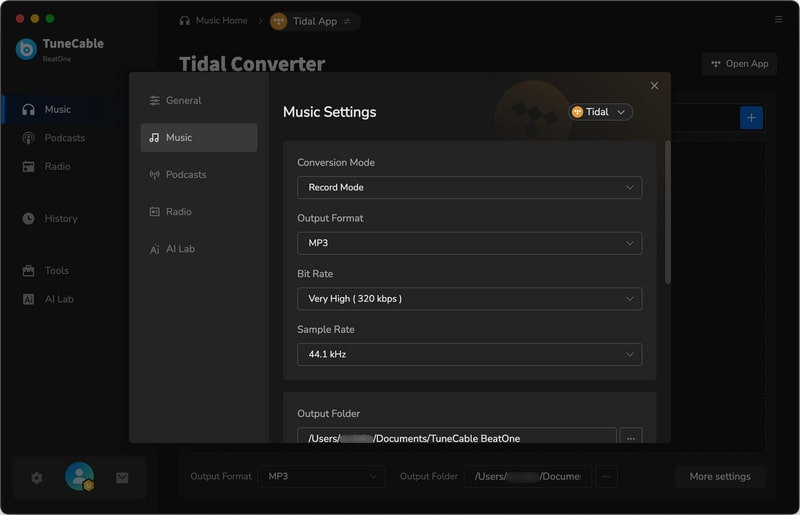Browse output folder from bottom bar
Viewport: 800px width, 515px height.
(x=606, y=476)
